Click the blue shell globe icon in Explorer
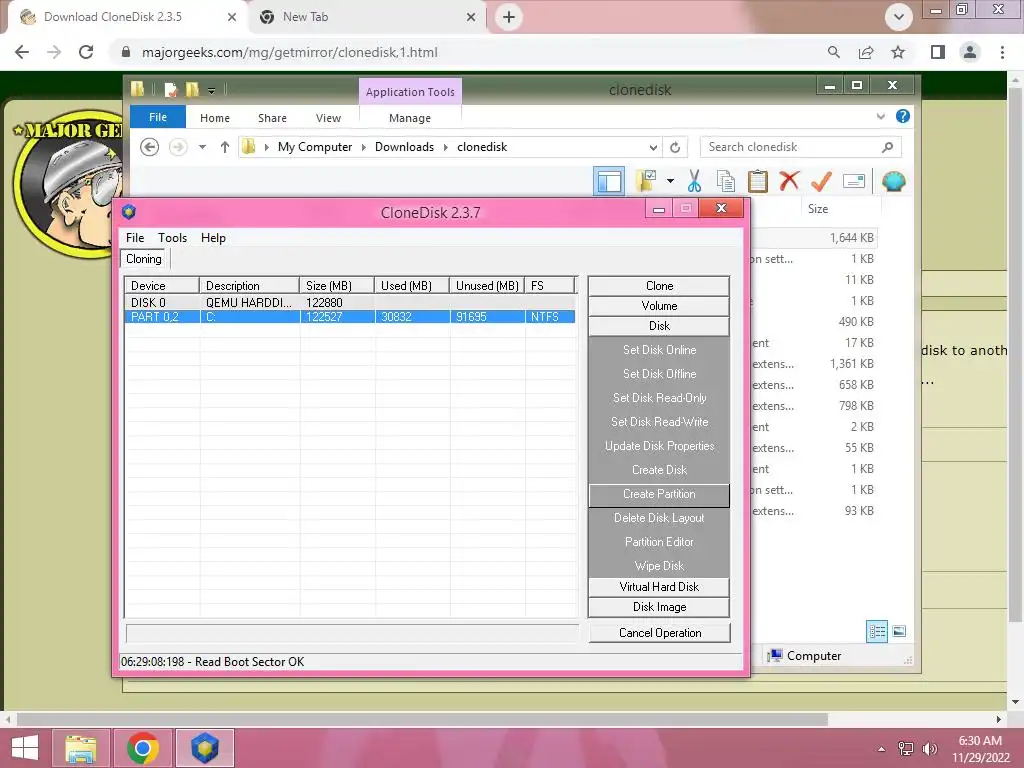The image size is (1024, 768). (893, 181)
